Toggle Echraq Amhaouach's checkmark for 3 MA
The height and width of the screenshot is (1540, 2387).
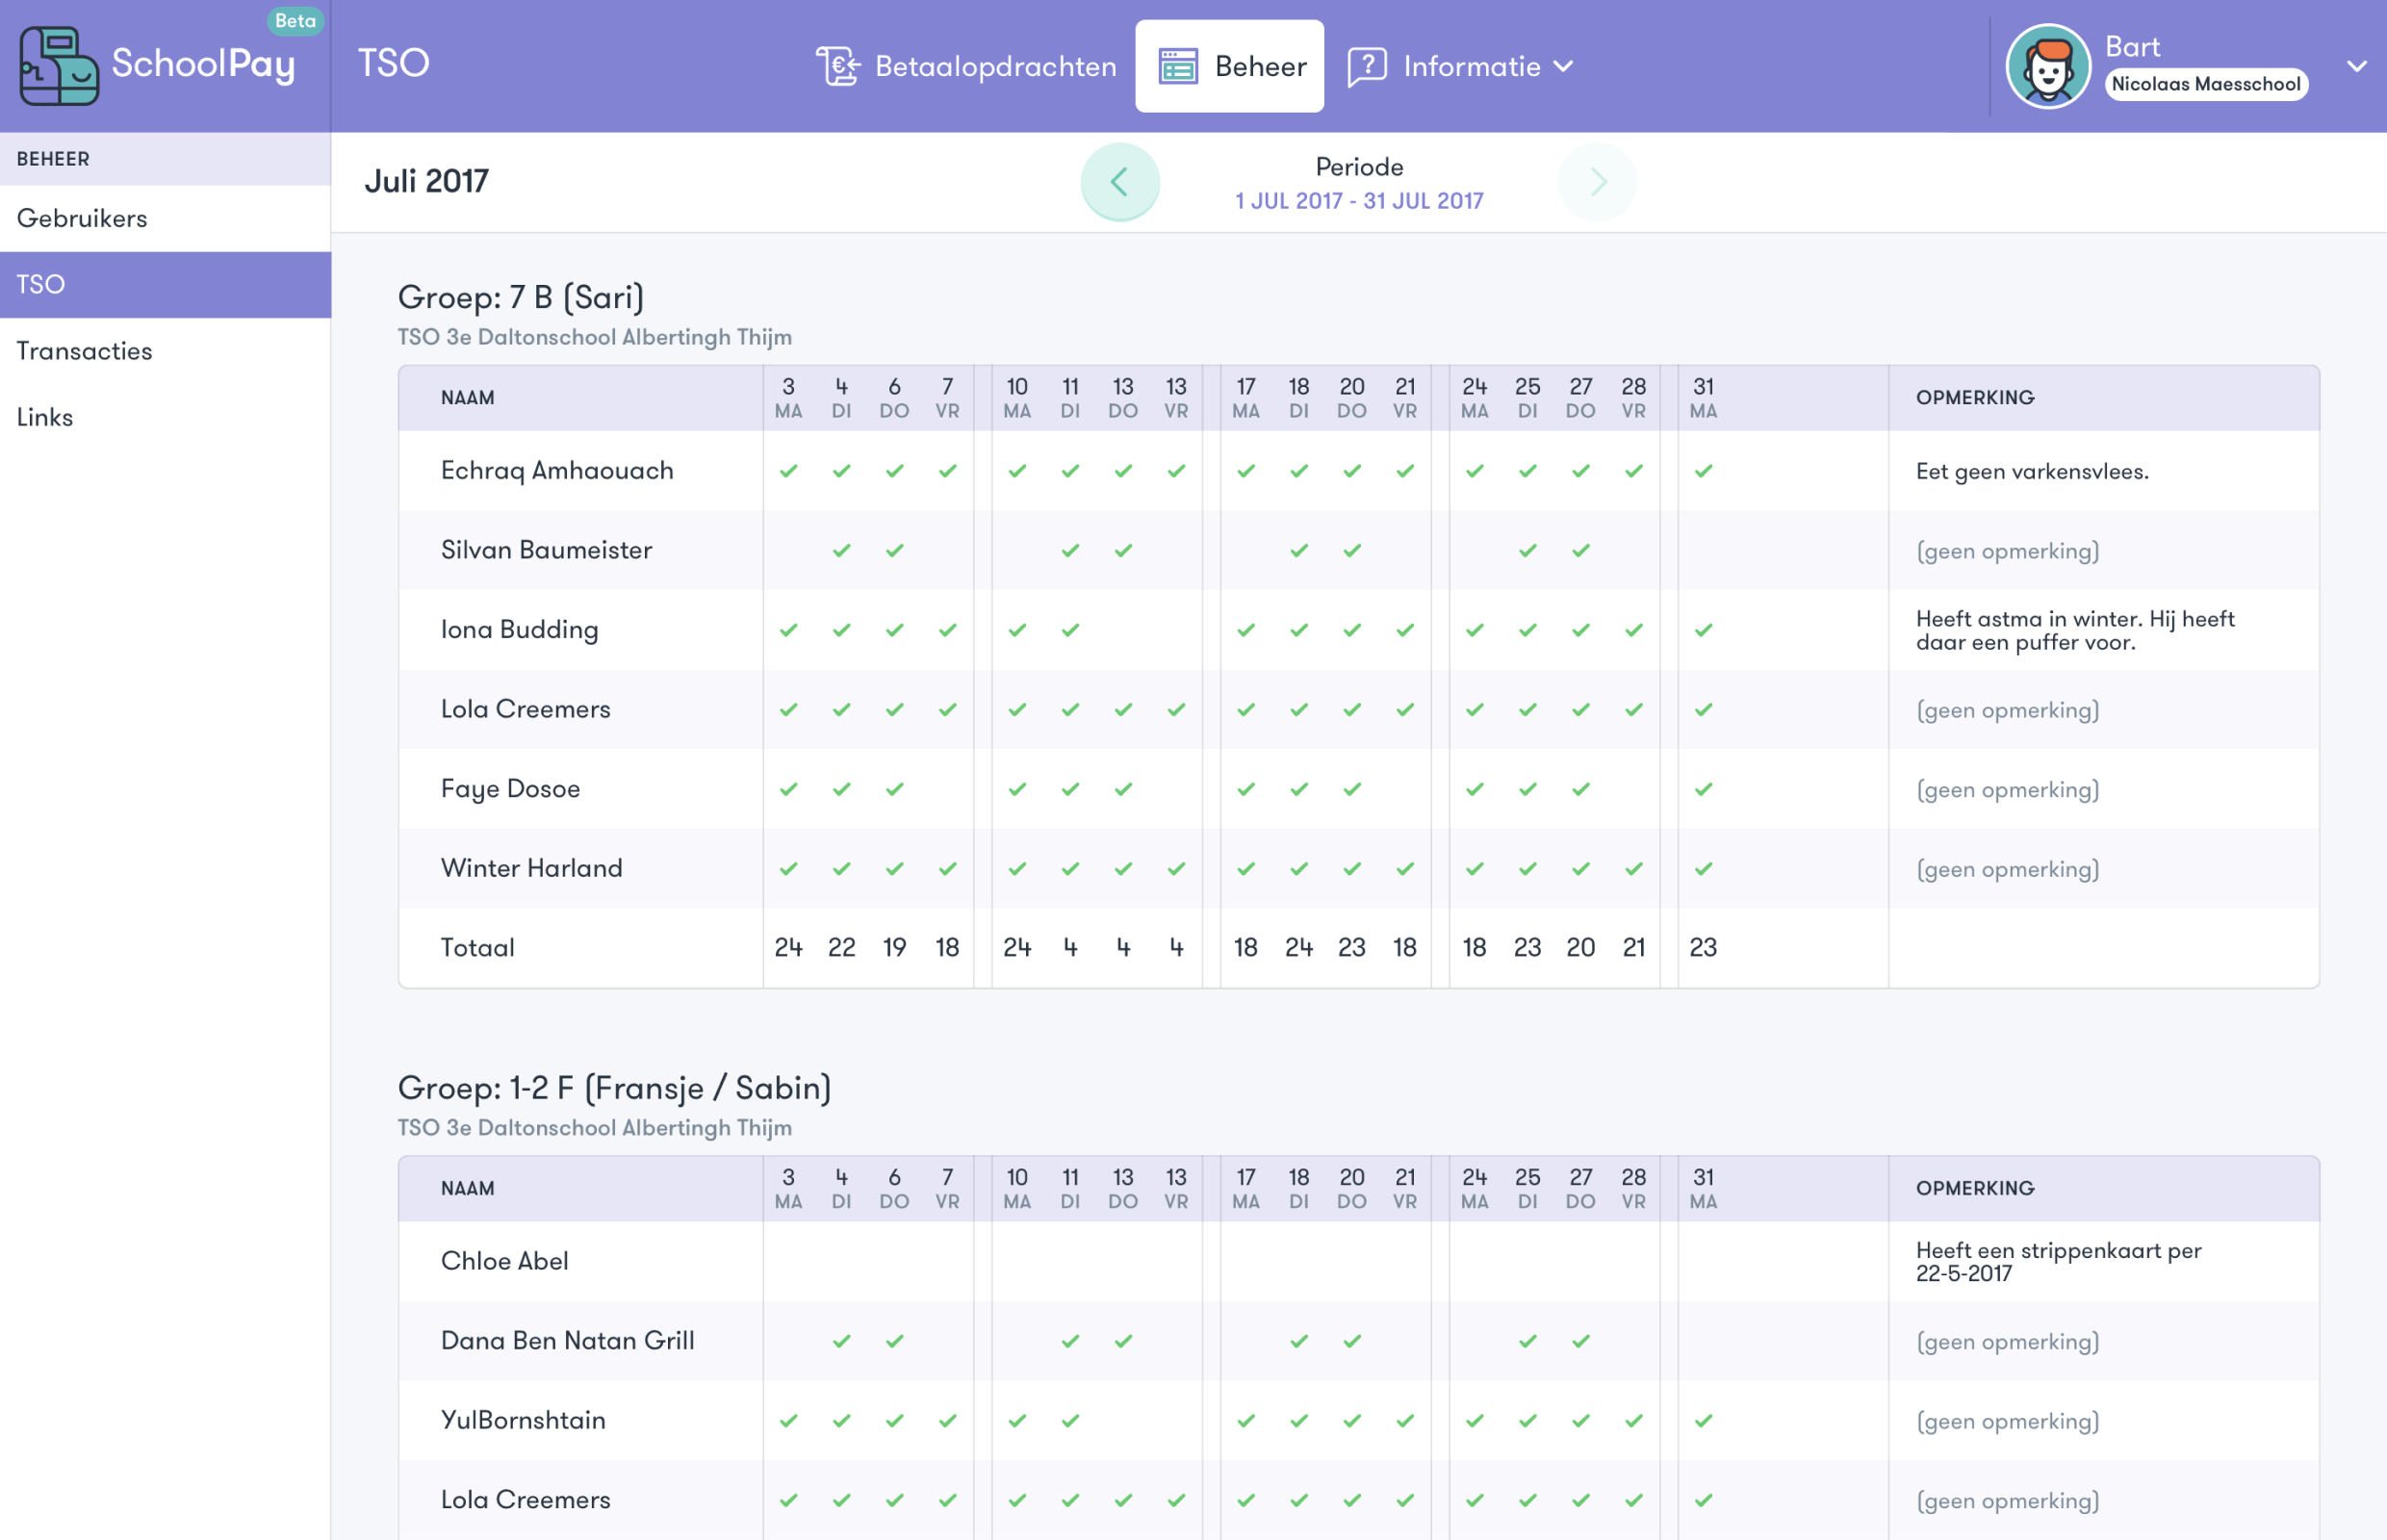click(x=788, y=471)
